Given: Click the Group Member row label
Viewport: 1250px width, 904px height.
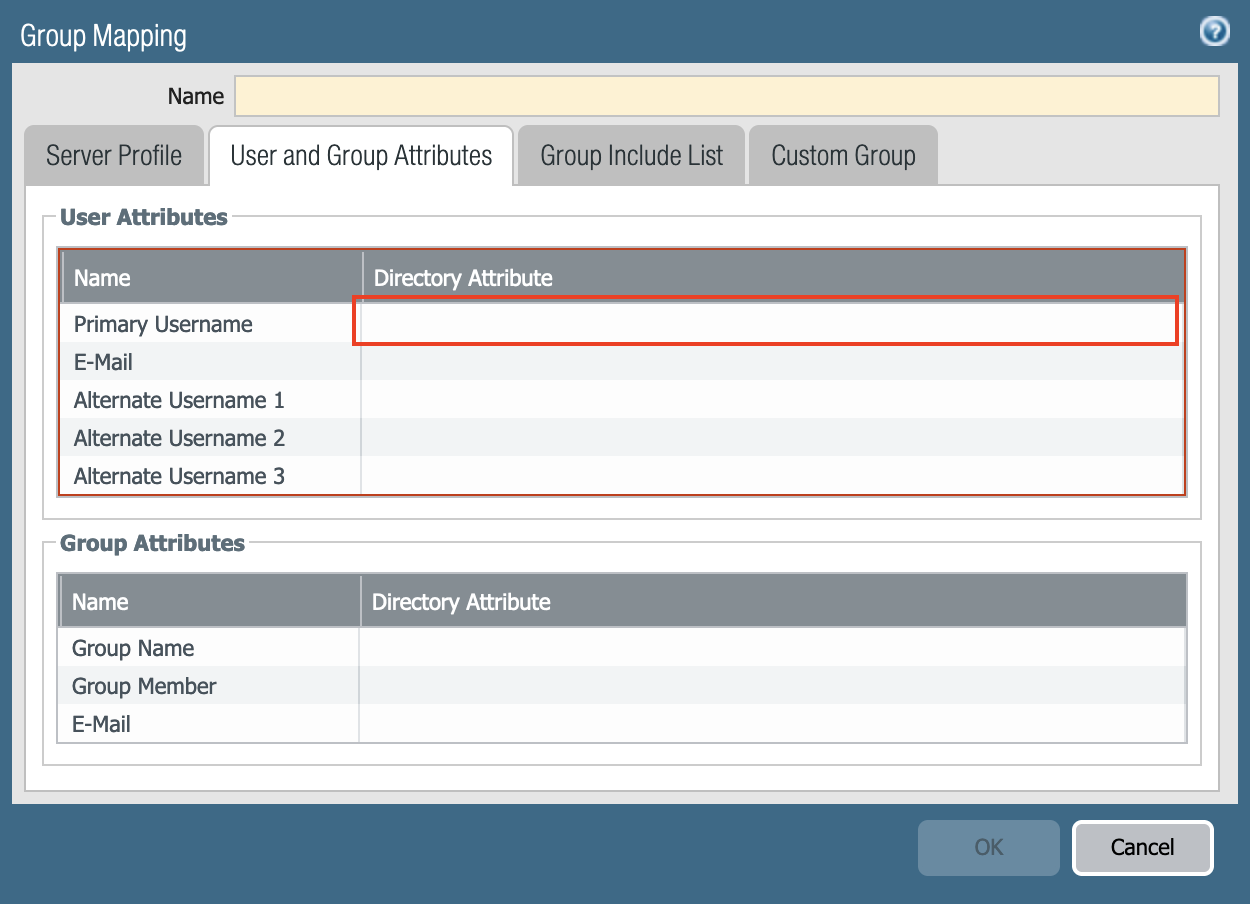Looking at the screenshot, I should pos(144,686).
